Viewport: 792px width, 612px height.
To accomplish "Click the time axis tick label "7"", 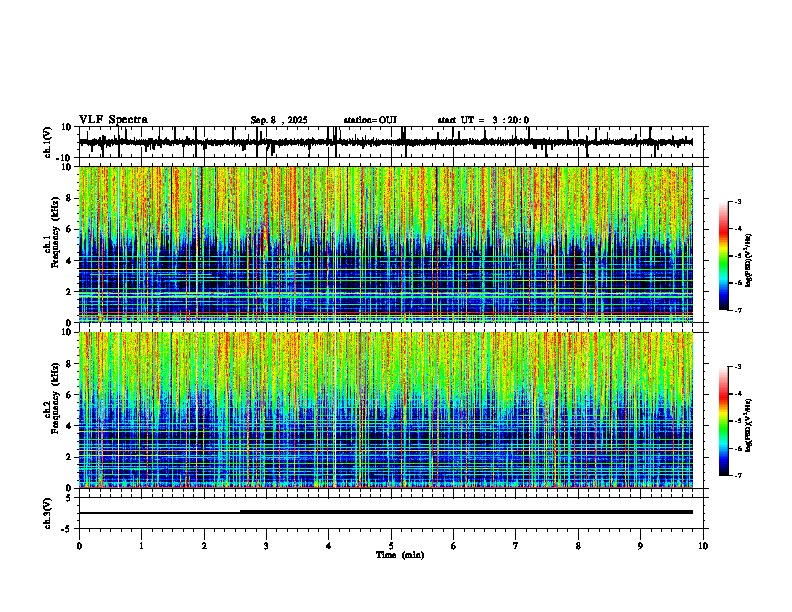I will tap(516, 546).
